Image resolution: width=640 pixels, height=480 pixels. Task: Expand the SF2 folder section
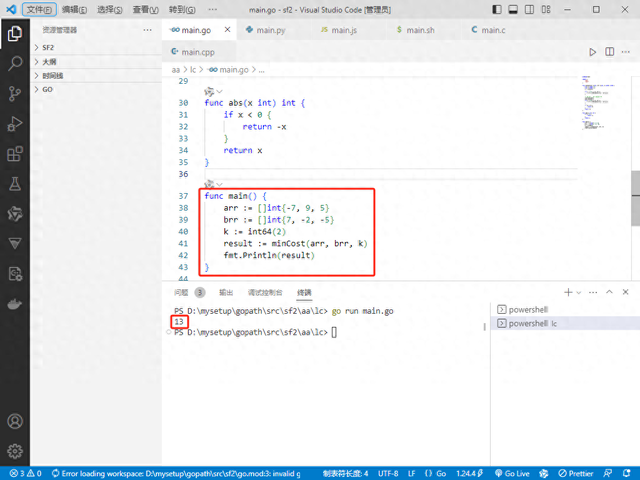coord(96,48)
